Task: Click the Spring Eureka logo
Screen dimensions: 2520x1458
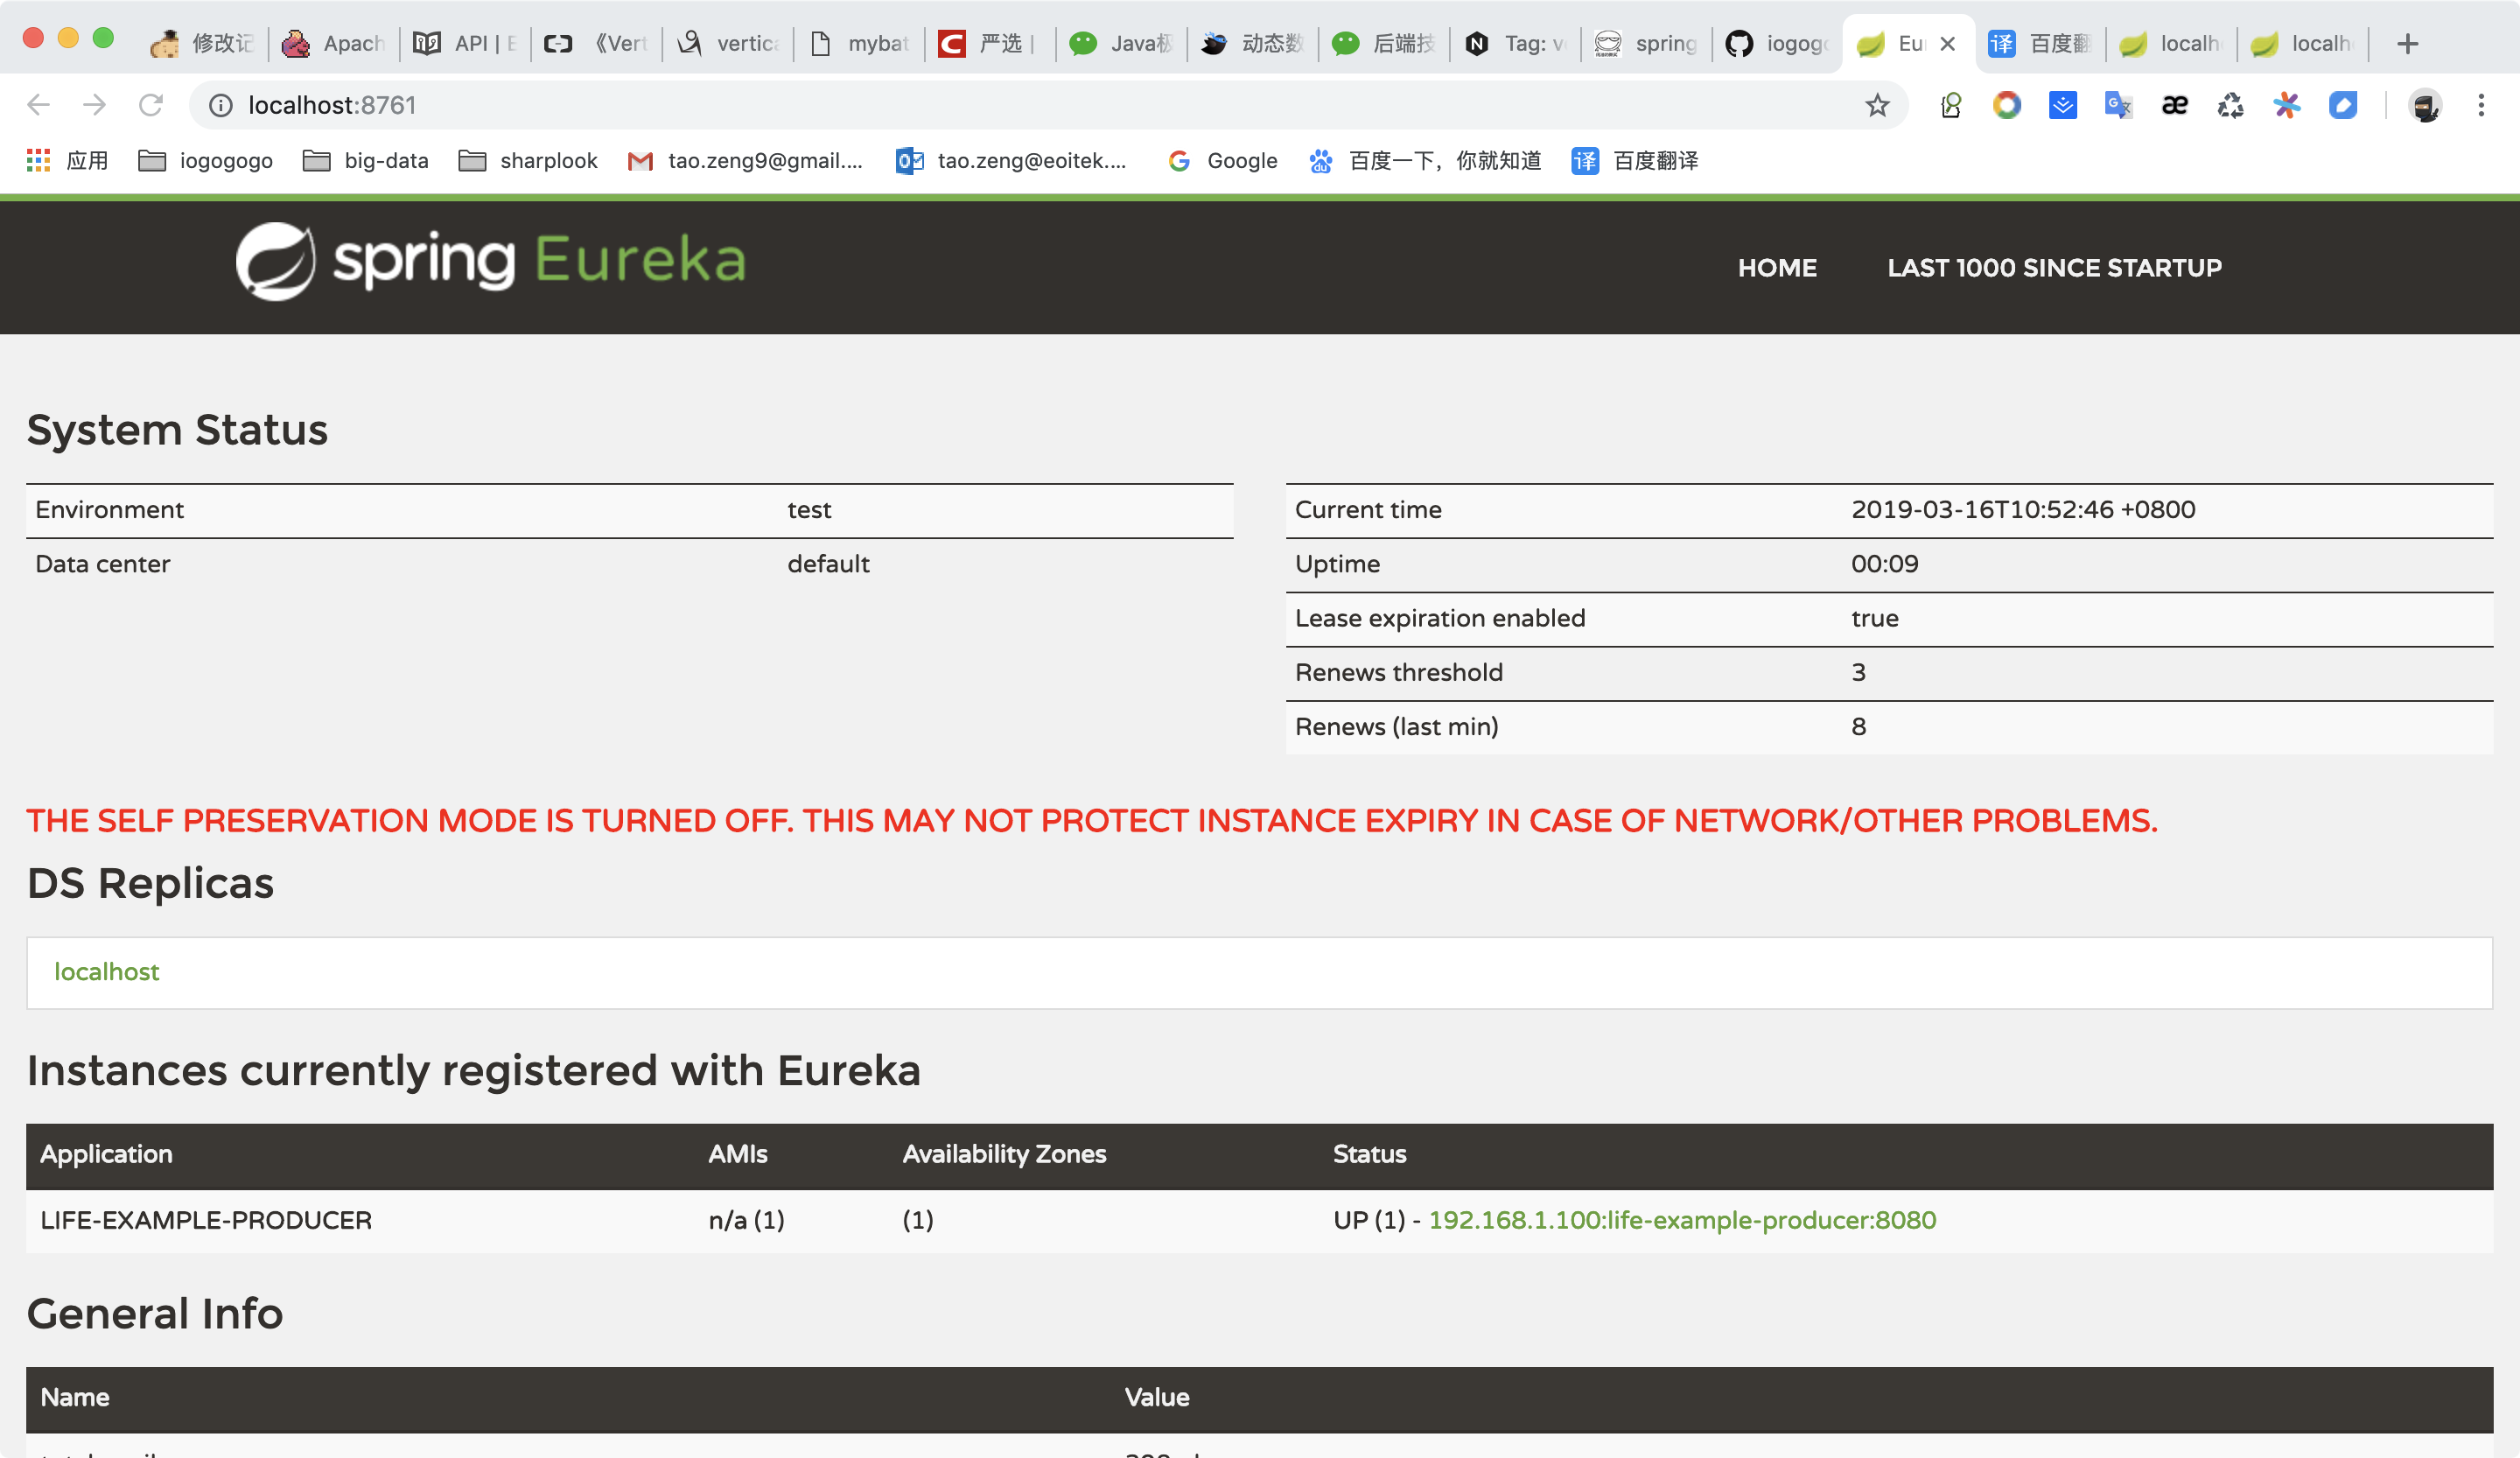Action: click(x=490, y=261)
